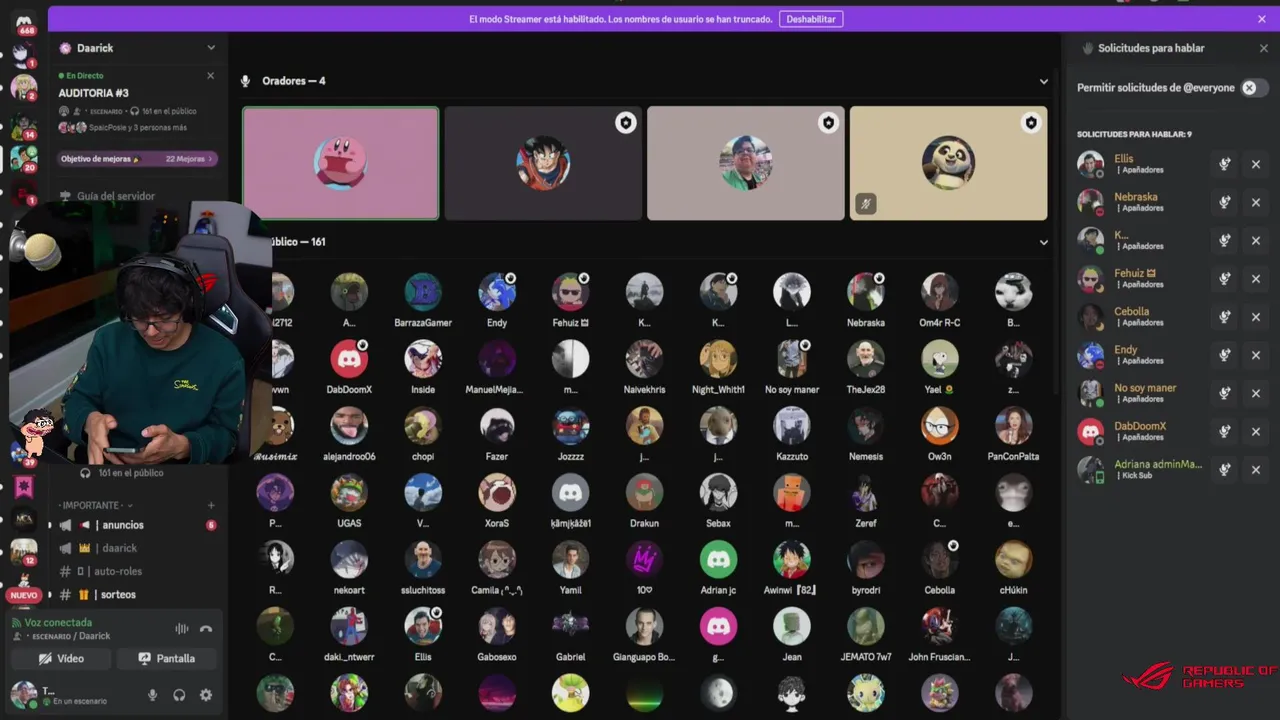The image size is (1280, 720).
Task: Collapse the Oradores section
Action: 1043,81
